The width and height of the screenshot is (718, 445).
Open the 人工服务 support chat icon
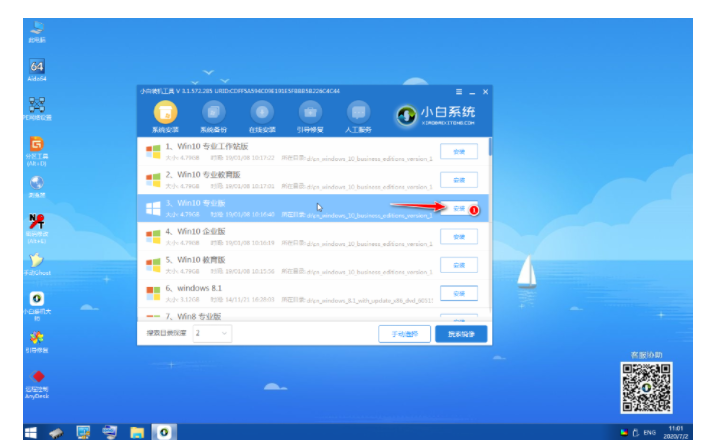pos(358,117)
